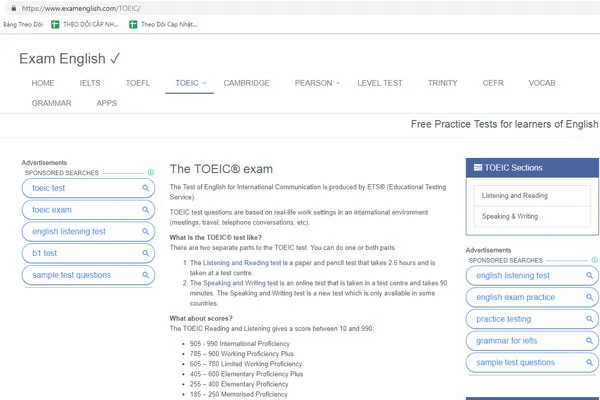Screen dimensions: 600x400
Task: Click the text 405 – 600 Elementary Proficiency Plus
Action: pos(246,374)
